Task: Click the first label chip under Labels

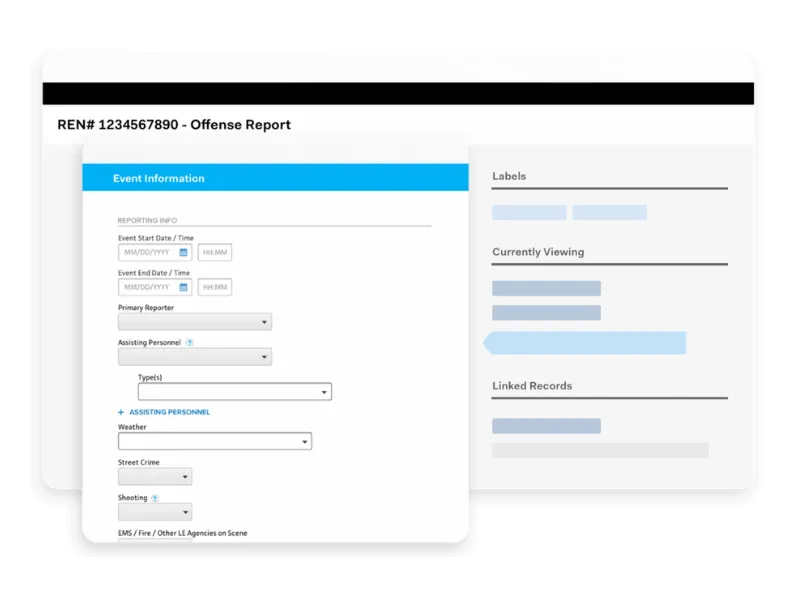Action: tap(529, 213)
